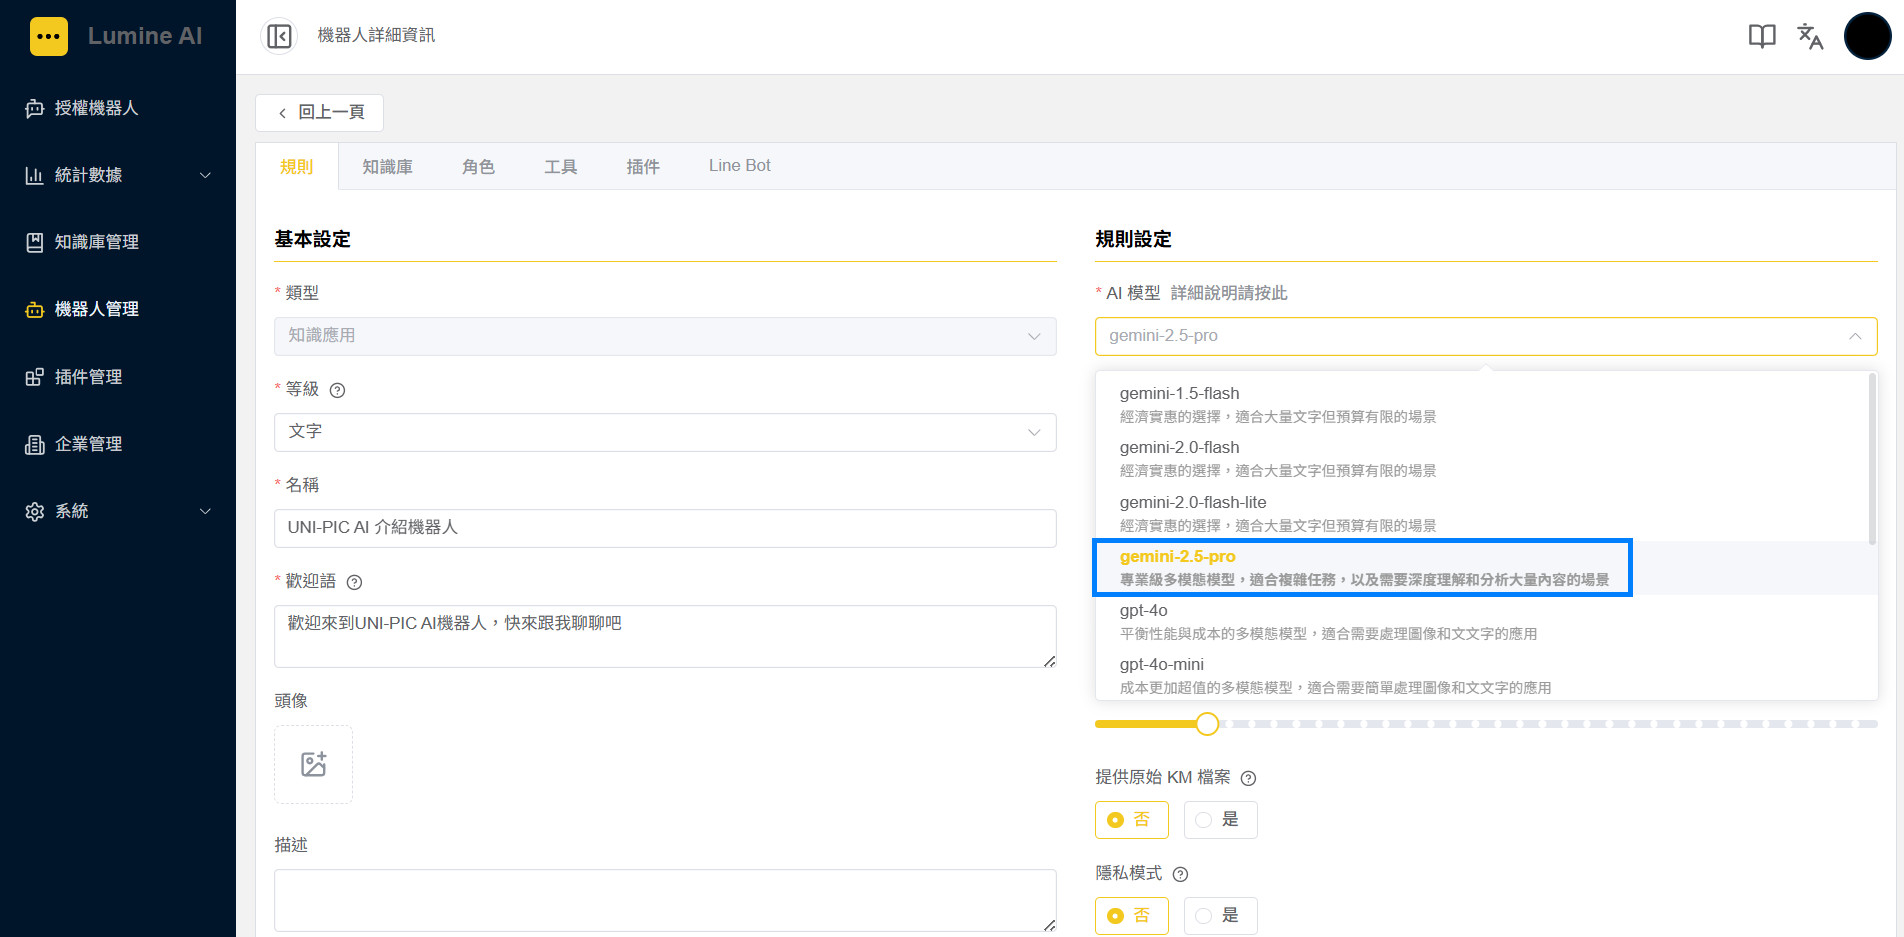Switch to the 插件 tab
Viewport: 1904px width, 937px height.
(x=642, y=166)
